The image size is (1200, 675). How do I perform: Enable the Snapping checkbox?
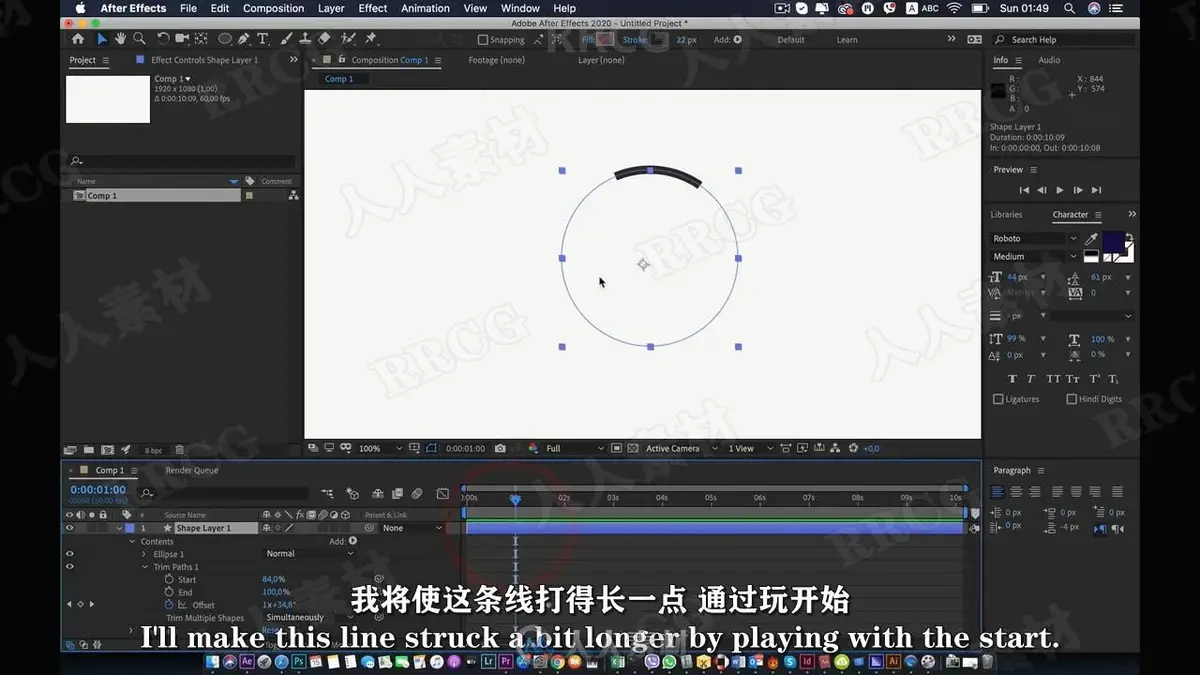coord(483,40)
